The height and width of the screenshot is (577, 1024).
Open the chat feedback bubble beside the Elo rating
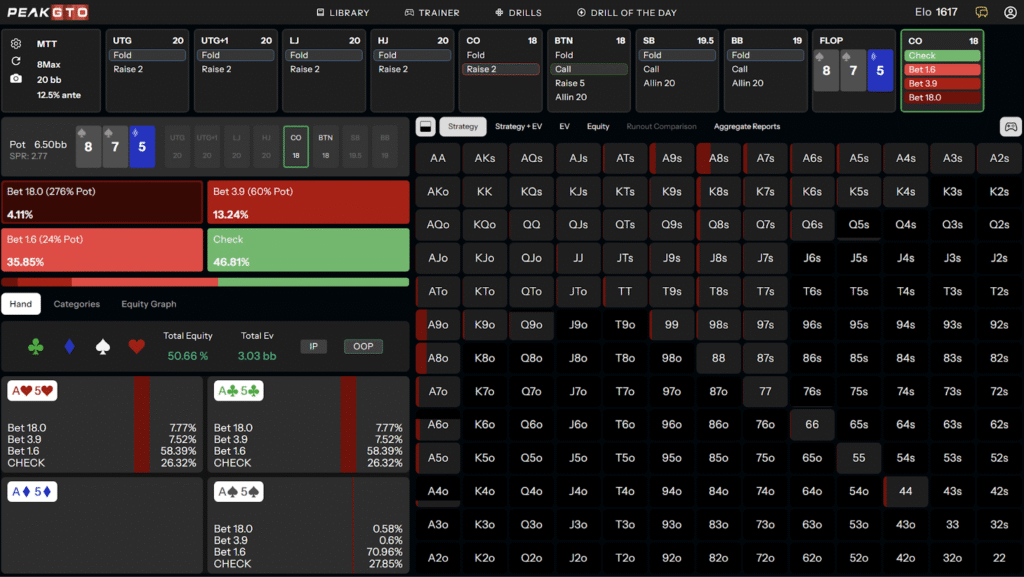coord(980,12)
